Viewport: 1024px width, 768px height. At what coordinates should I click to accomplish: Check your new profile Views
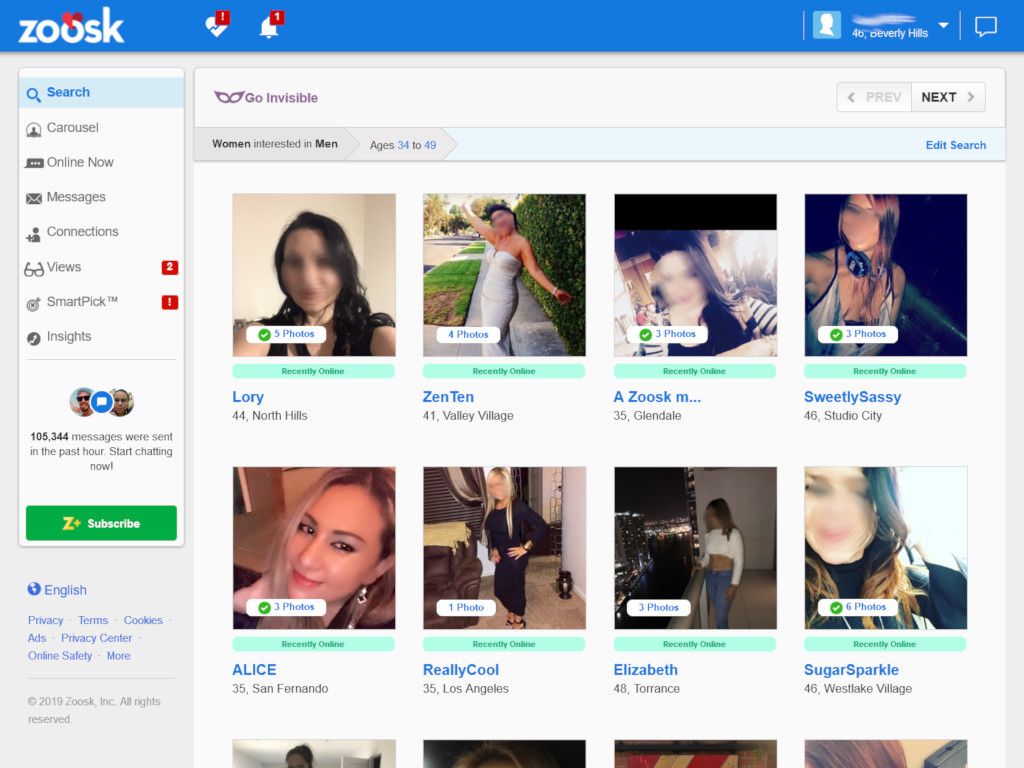pyautogui.click(x=65, y=267)
